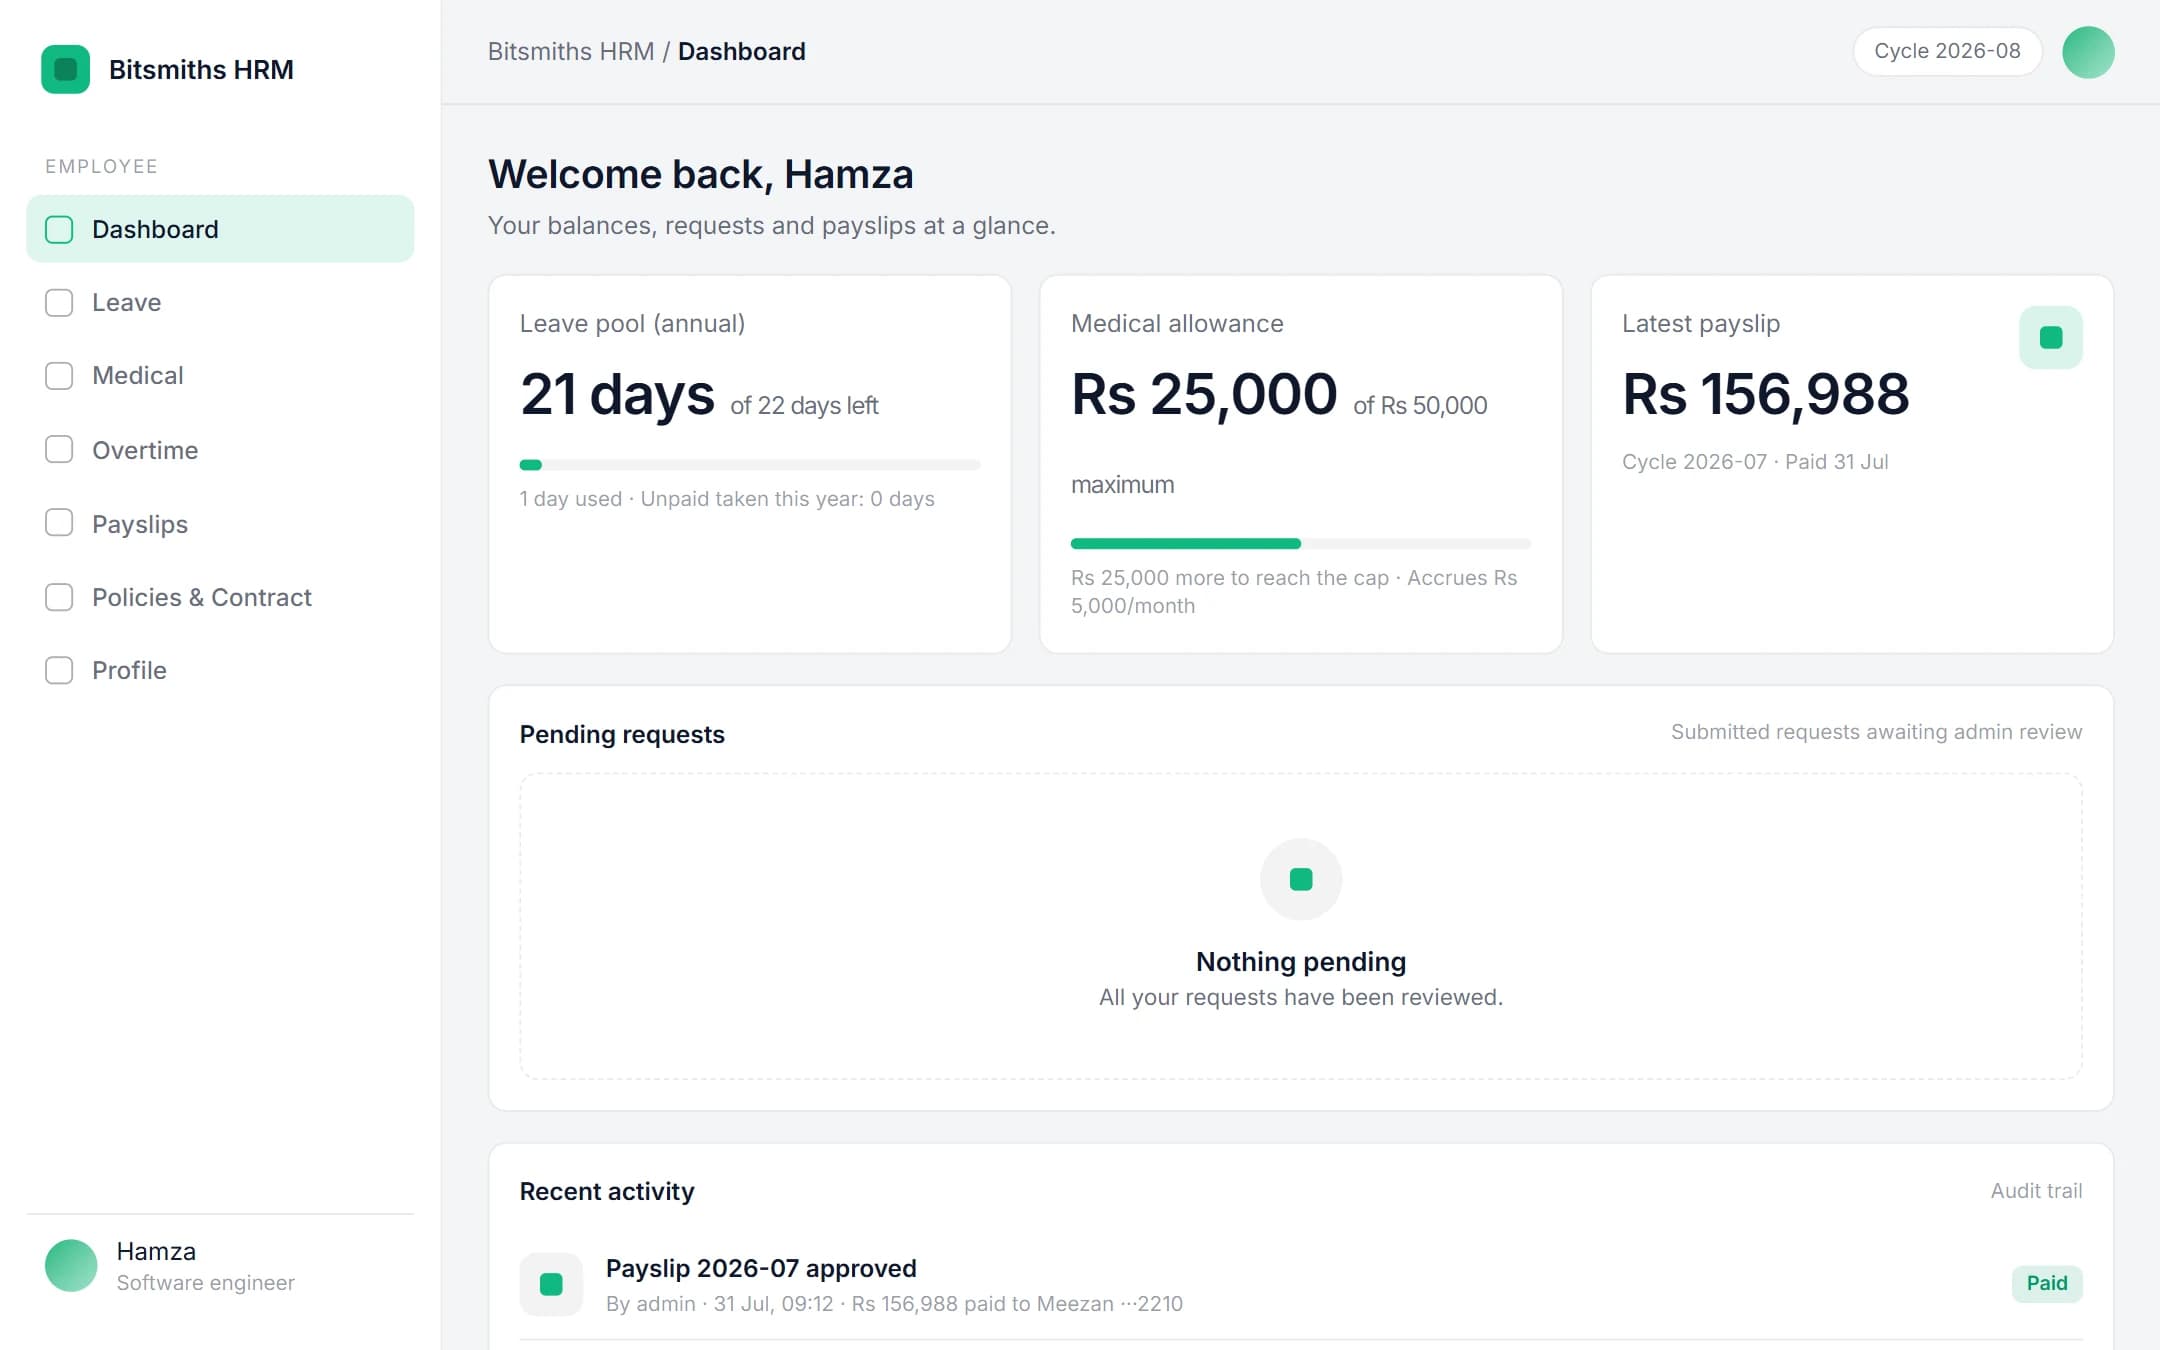Click the Paid status badge
2160x1350 pixels.
coord(2047,1283)
